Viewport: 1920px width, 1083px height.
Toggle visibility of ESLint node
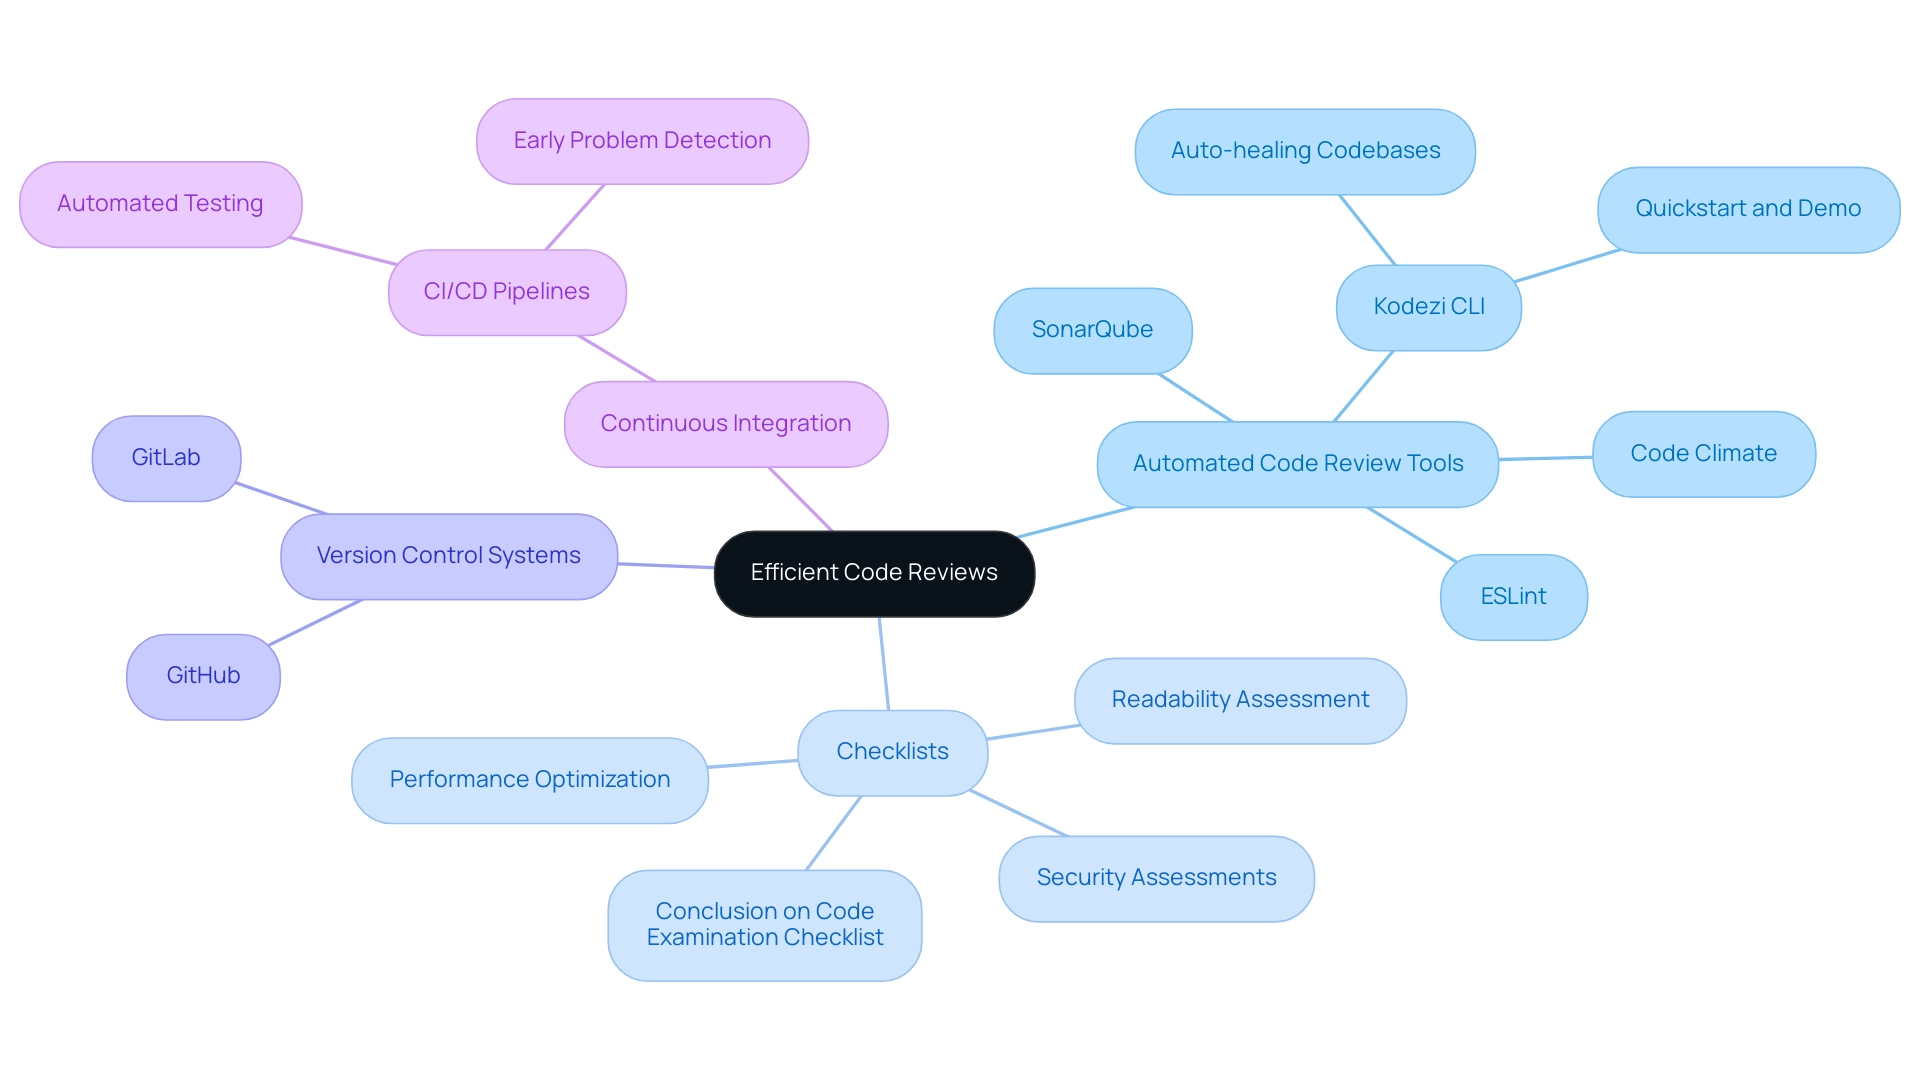(x=1515, y=595)
